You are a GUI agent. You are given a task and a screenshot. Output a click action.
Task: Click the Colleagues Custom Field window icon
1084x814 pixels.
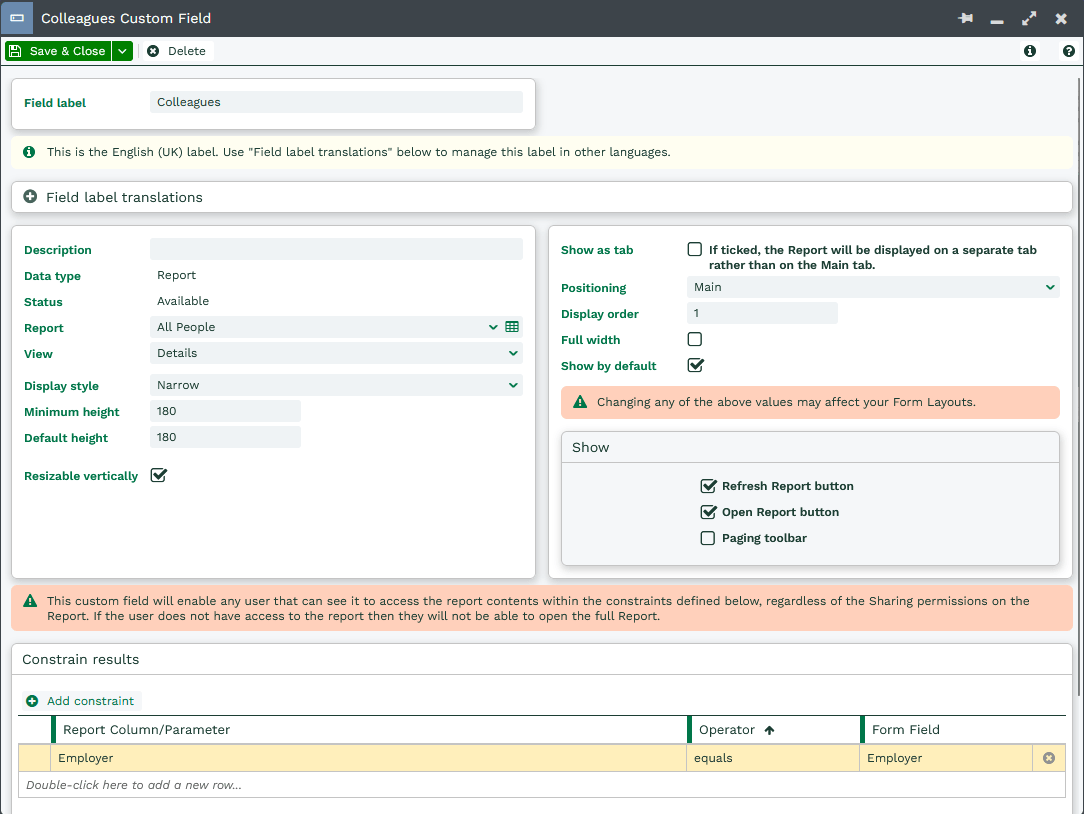coord(17,18)
